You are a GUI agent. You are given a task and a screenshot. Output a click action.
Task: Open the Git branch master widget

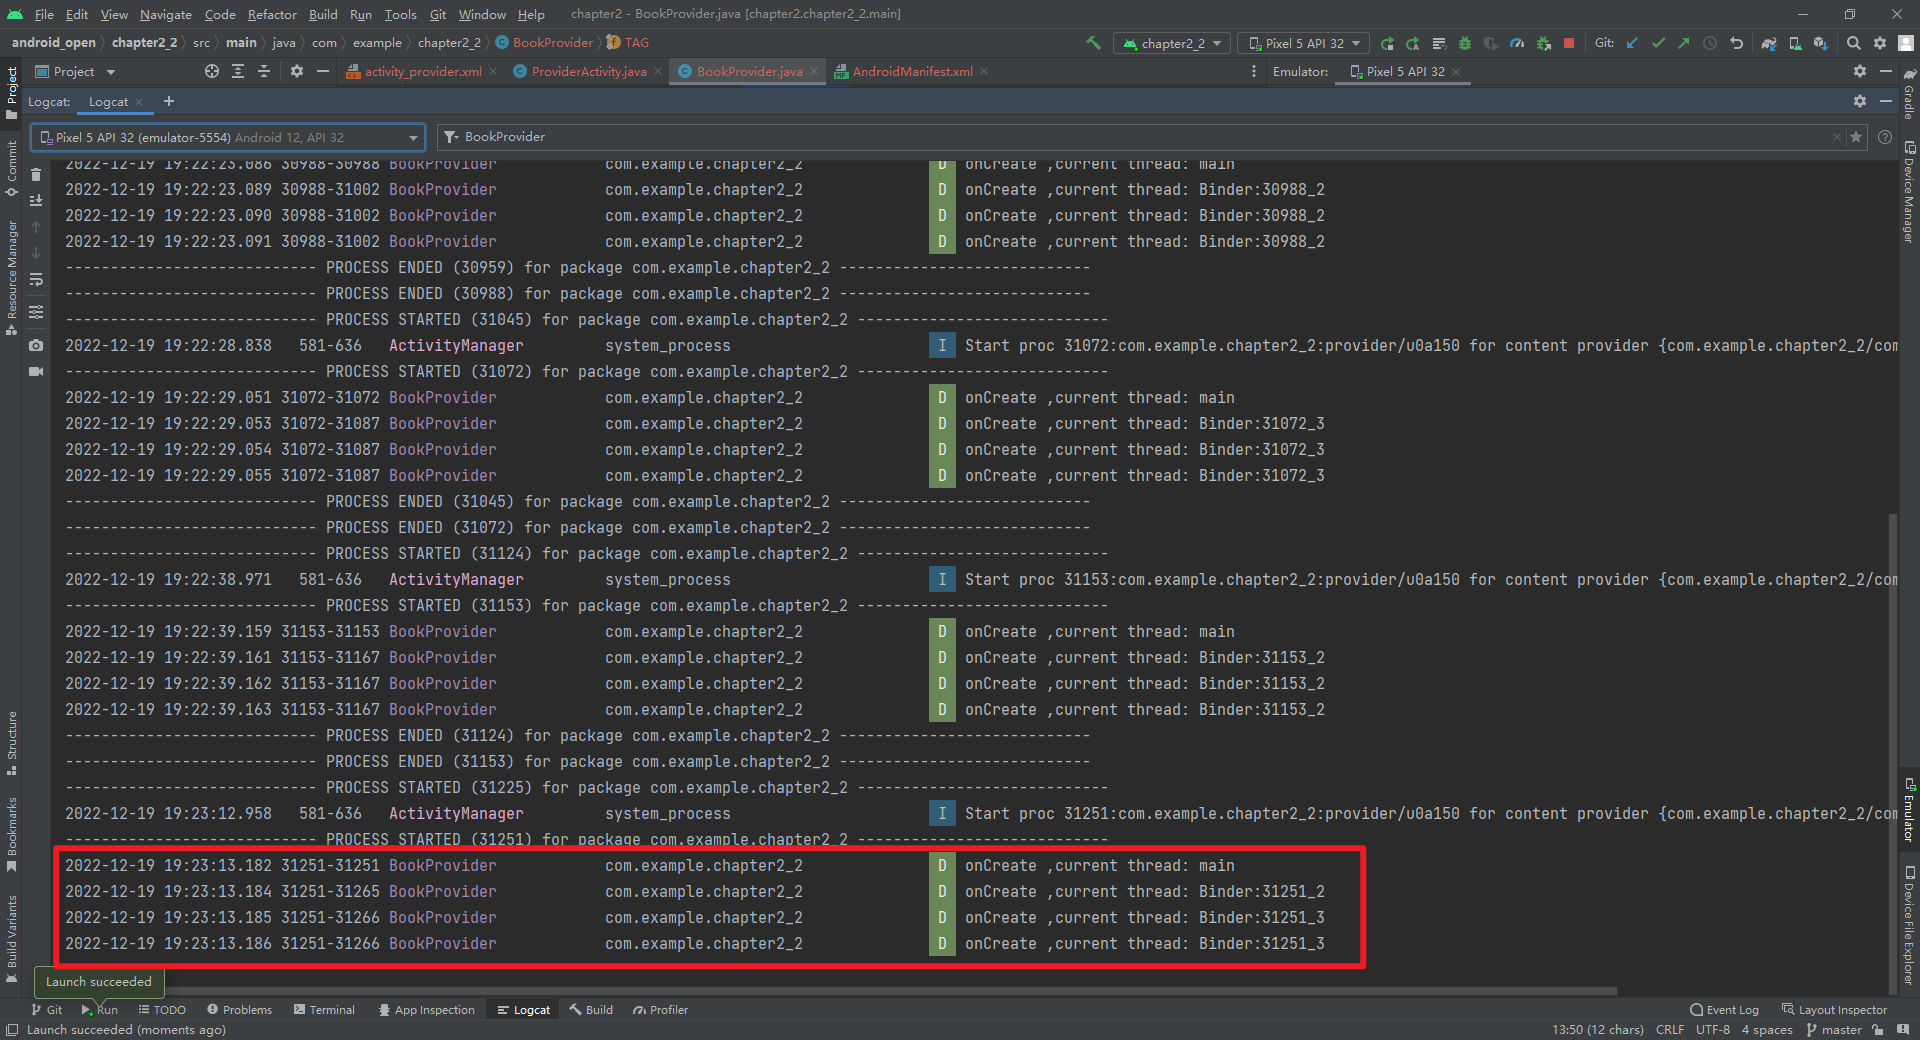(x=1834, y=1030)
